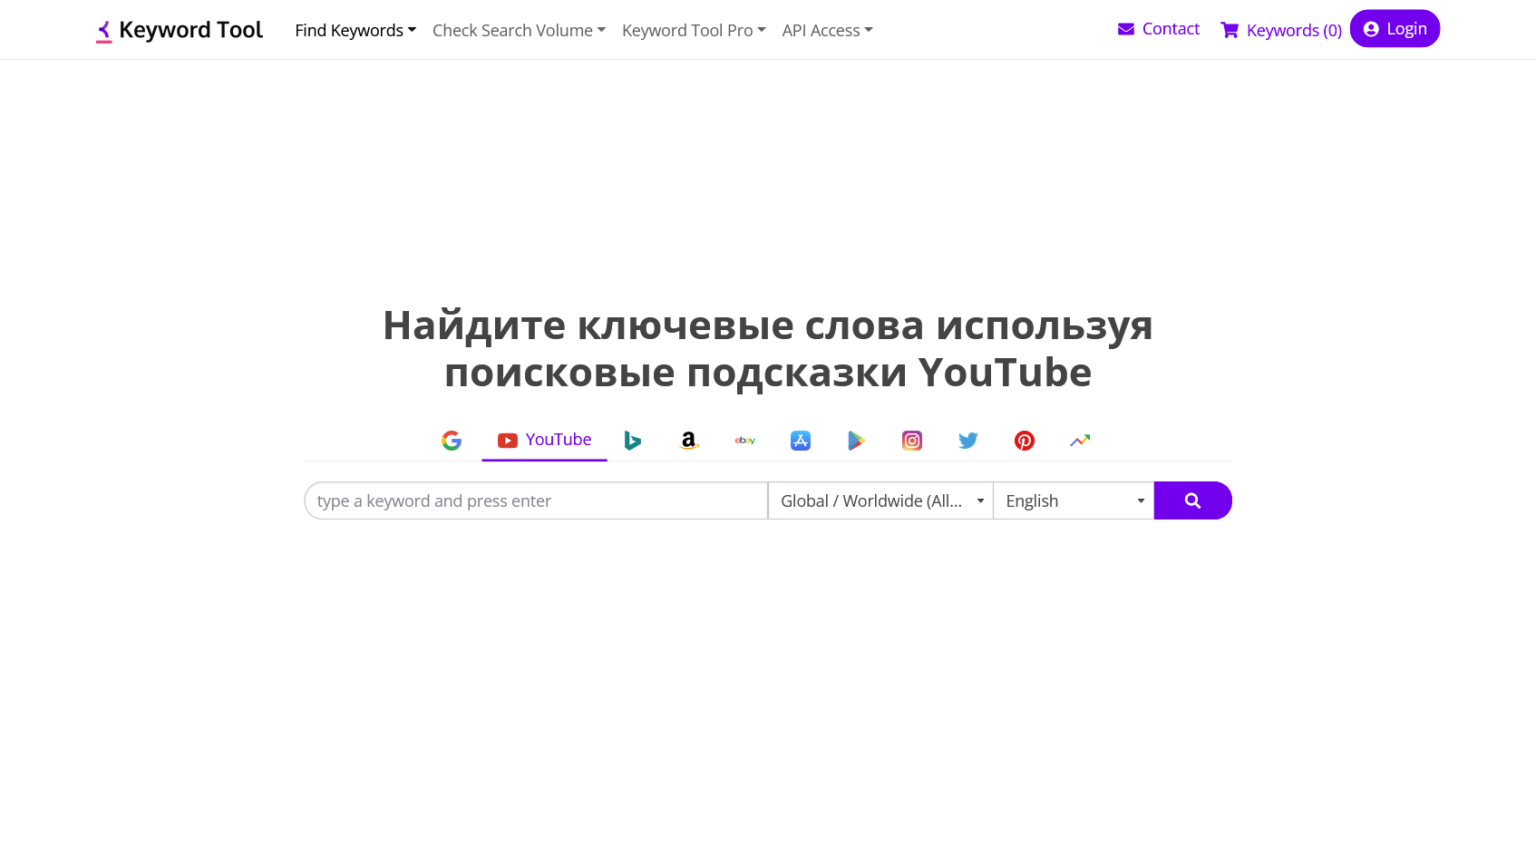Switch to the Twitter keyword tab

pos(968,440)
